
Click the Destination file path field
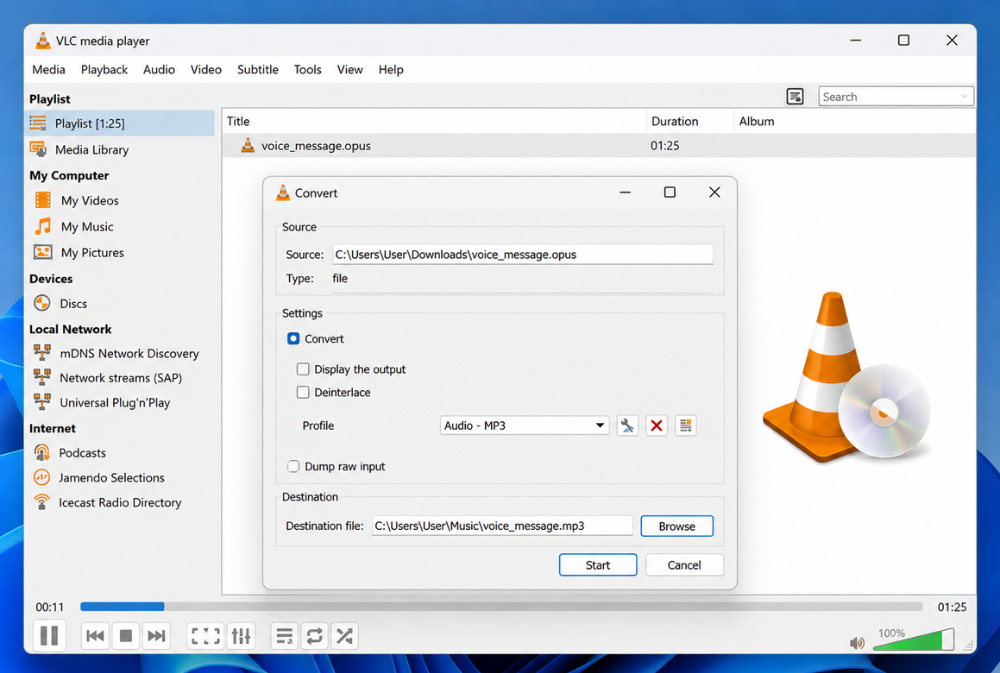(502, 526)
